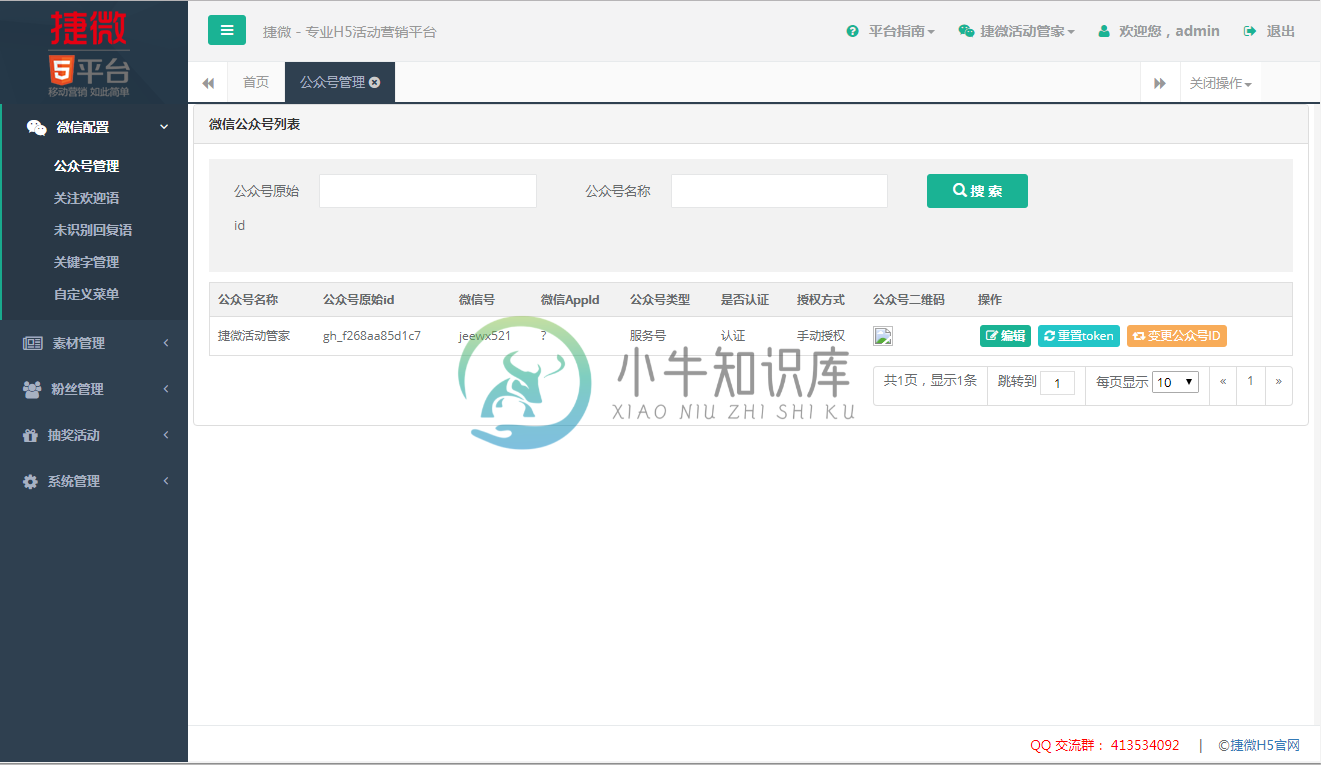
Task: Open 自定义菜单 in sidebar
Action: click(x=87, y=294)
